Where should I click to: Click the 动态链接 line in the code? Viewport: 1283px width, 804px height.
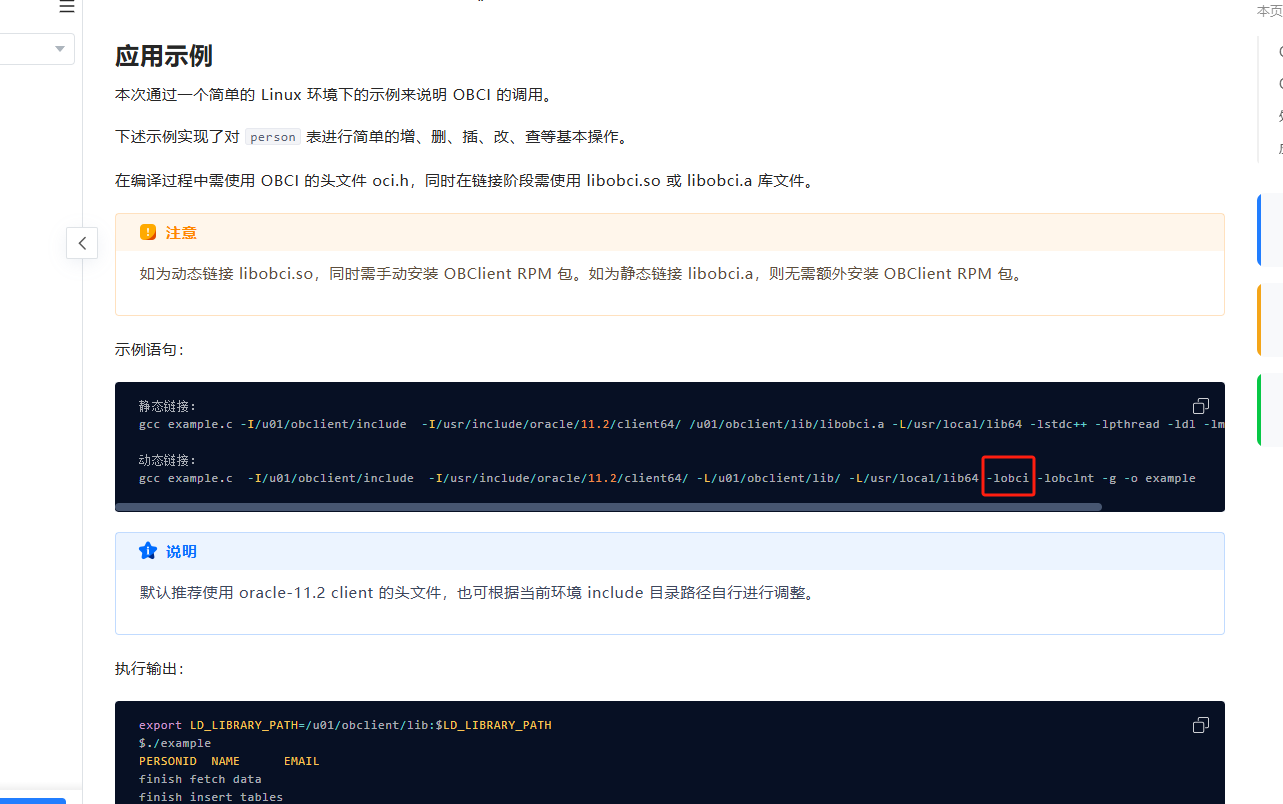click(x=168, y=460)
